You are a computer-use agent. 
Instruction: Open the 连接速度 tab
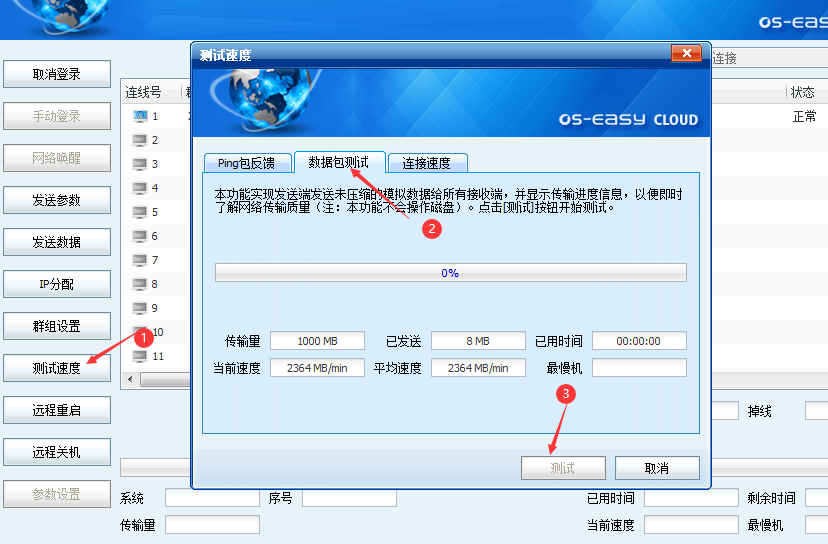click(x=426, y=163)
